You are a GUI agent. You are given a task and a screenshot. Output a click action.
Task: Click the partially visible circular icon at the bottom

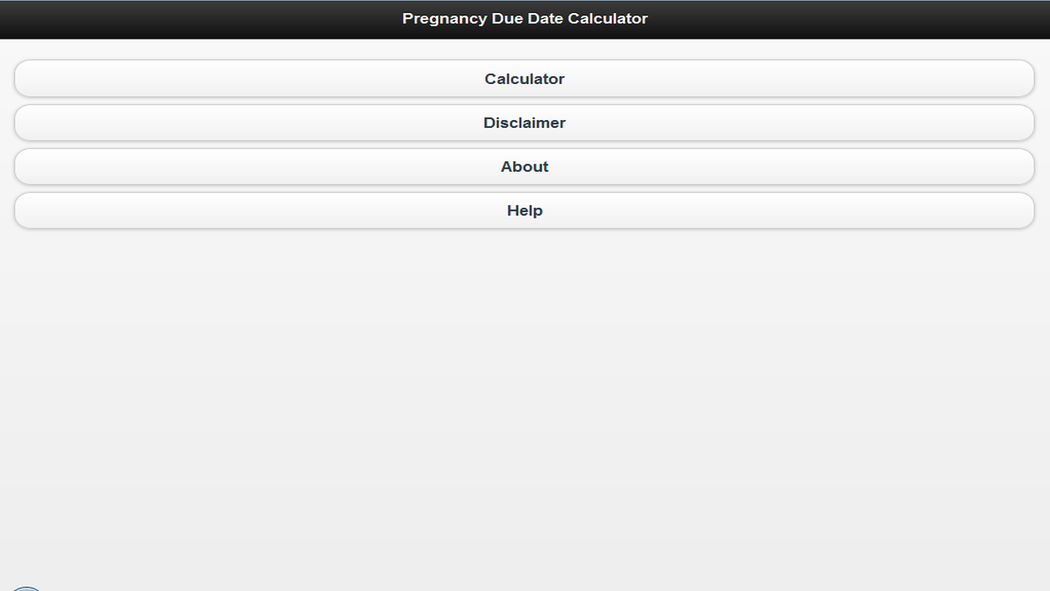(26, 588)
